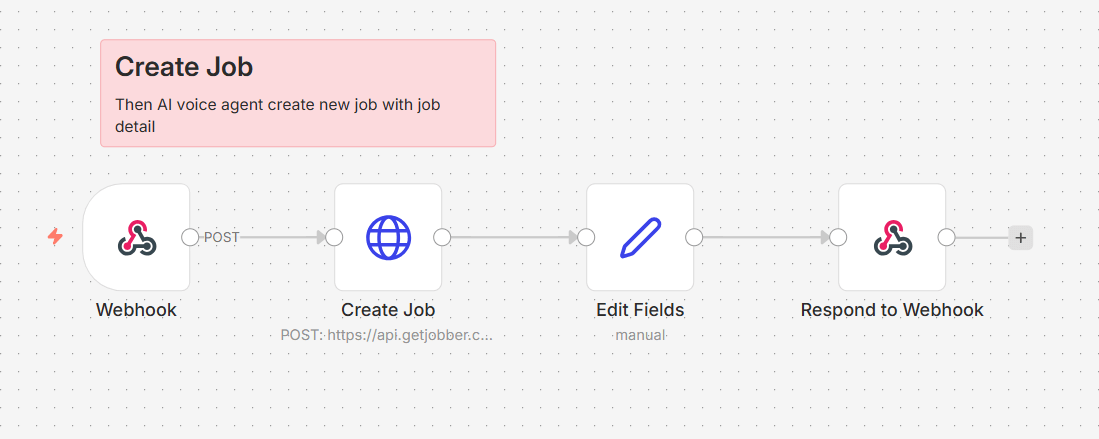Click the POST api.getjobber URL subtitle
1099x439 pixels.
[388, 335]
